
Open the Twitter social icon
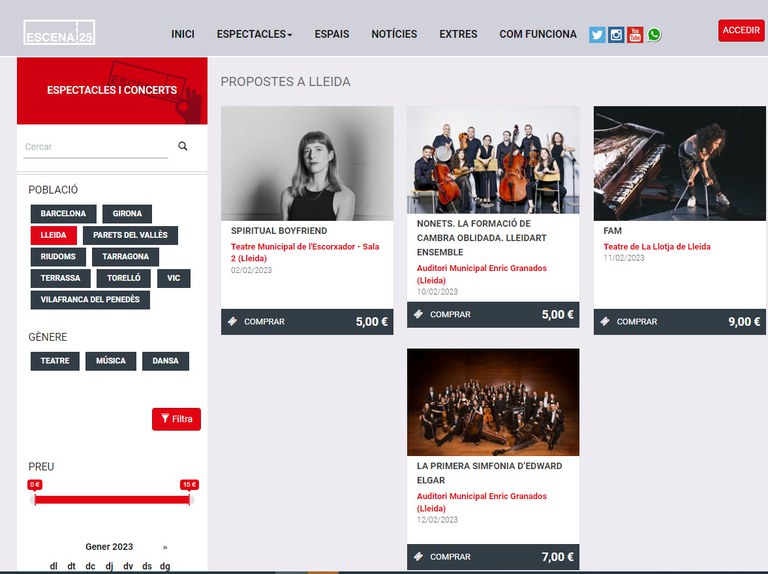point(597,35)
